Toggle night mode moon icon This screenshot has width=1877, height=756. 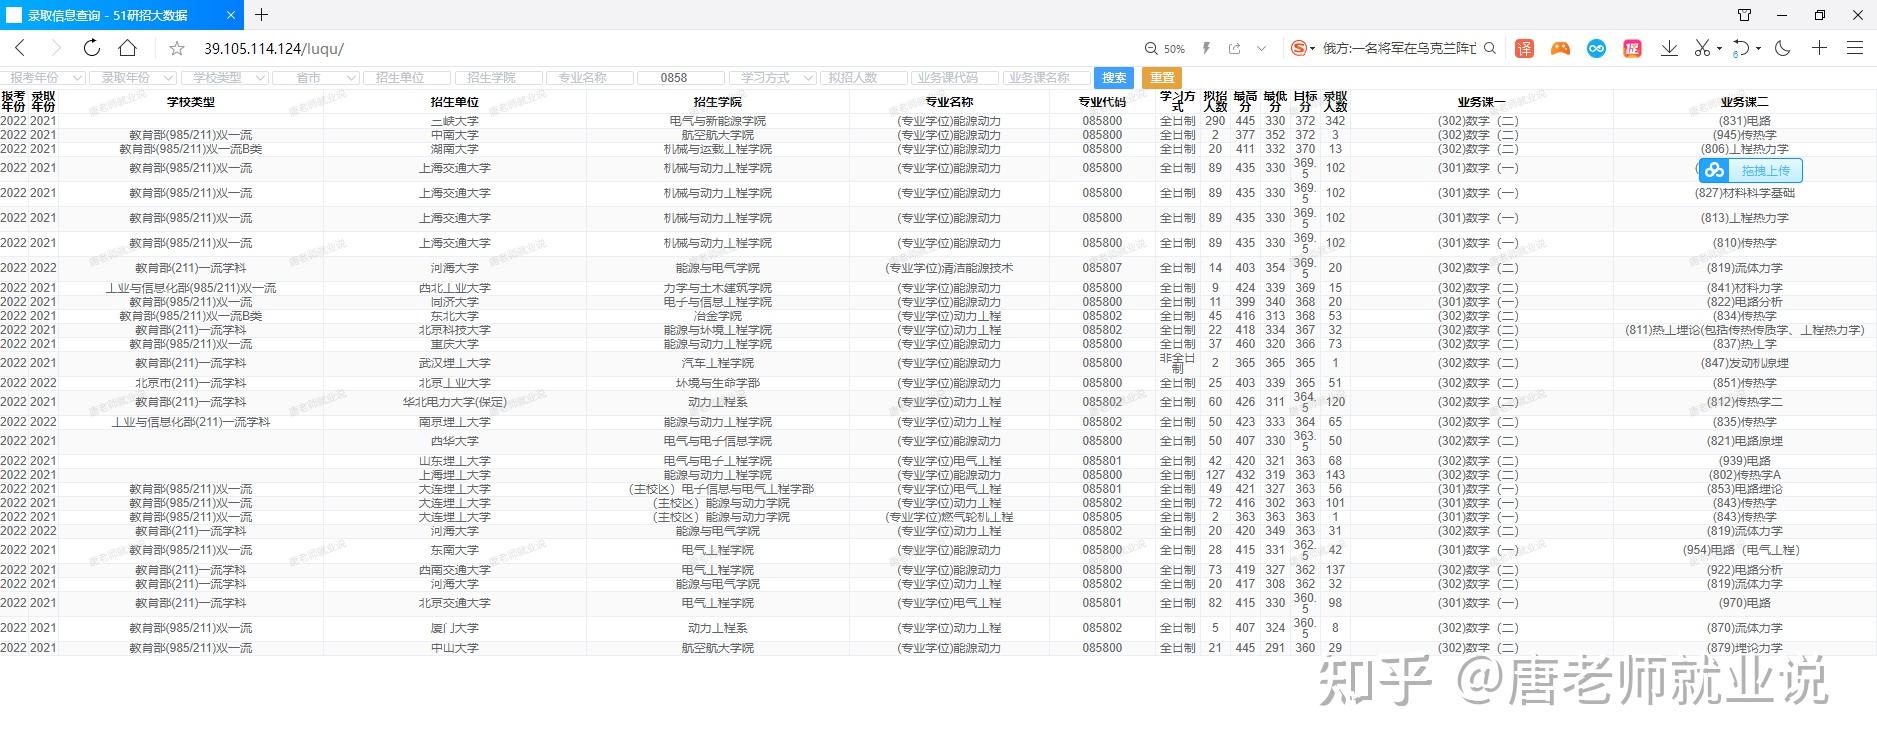click(x=1782, y=48)
